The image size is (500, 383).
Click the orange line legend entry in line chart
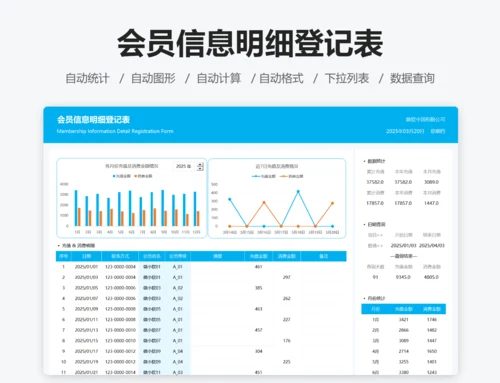pyautogui.click(x=291, y=176)
